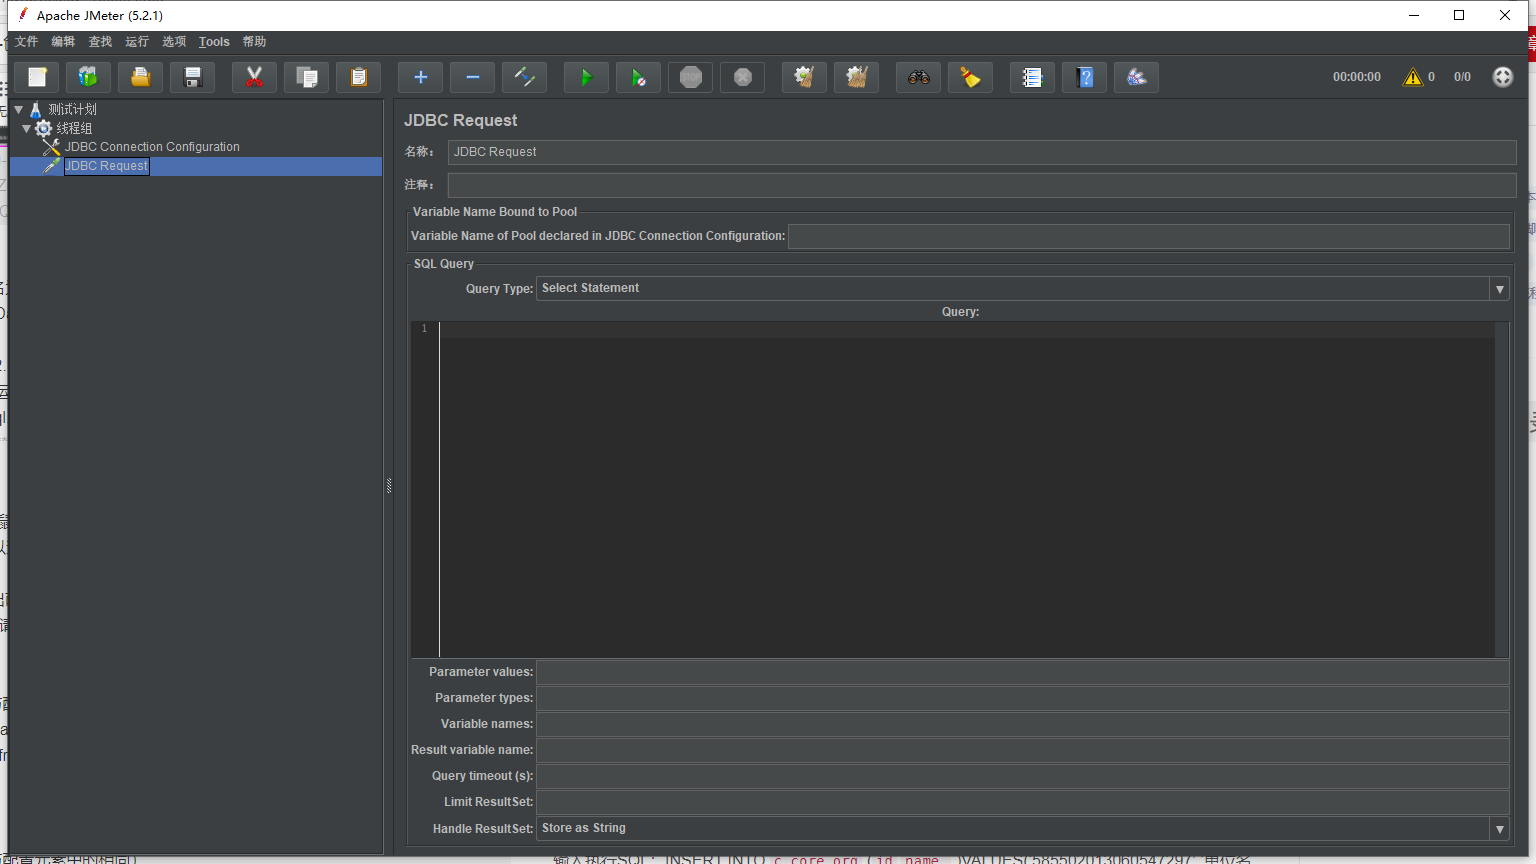Click the Copy icon in toolbar
This screenshot has width=1536, height=864.
[x=307, y=77]
